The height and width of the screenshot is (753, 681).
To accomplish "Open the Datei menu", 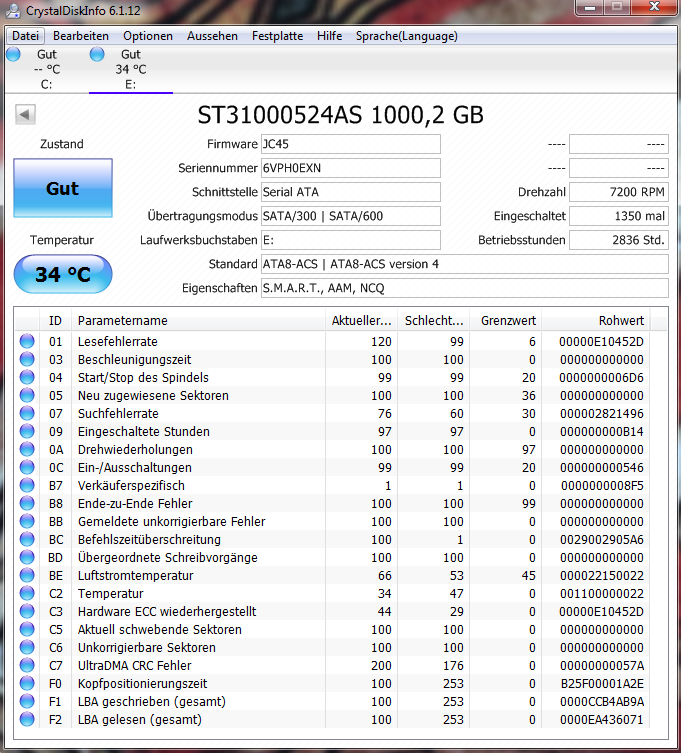I will [x=25, y=36].
